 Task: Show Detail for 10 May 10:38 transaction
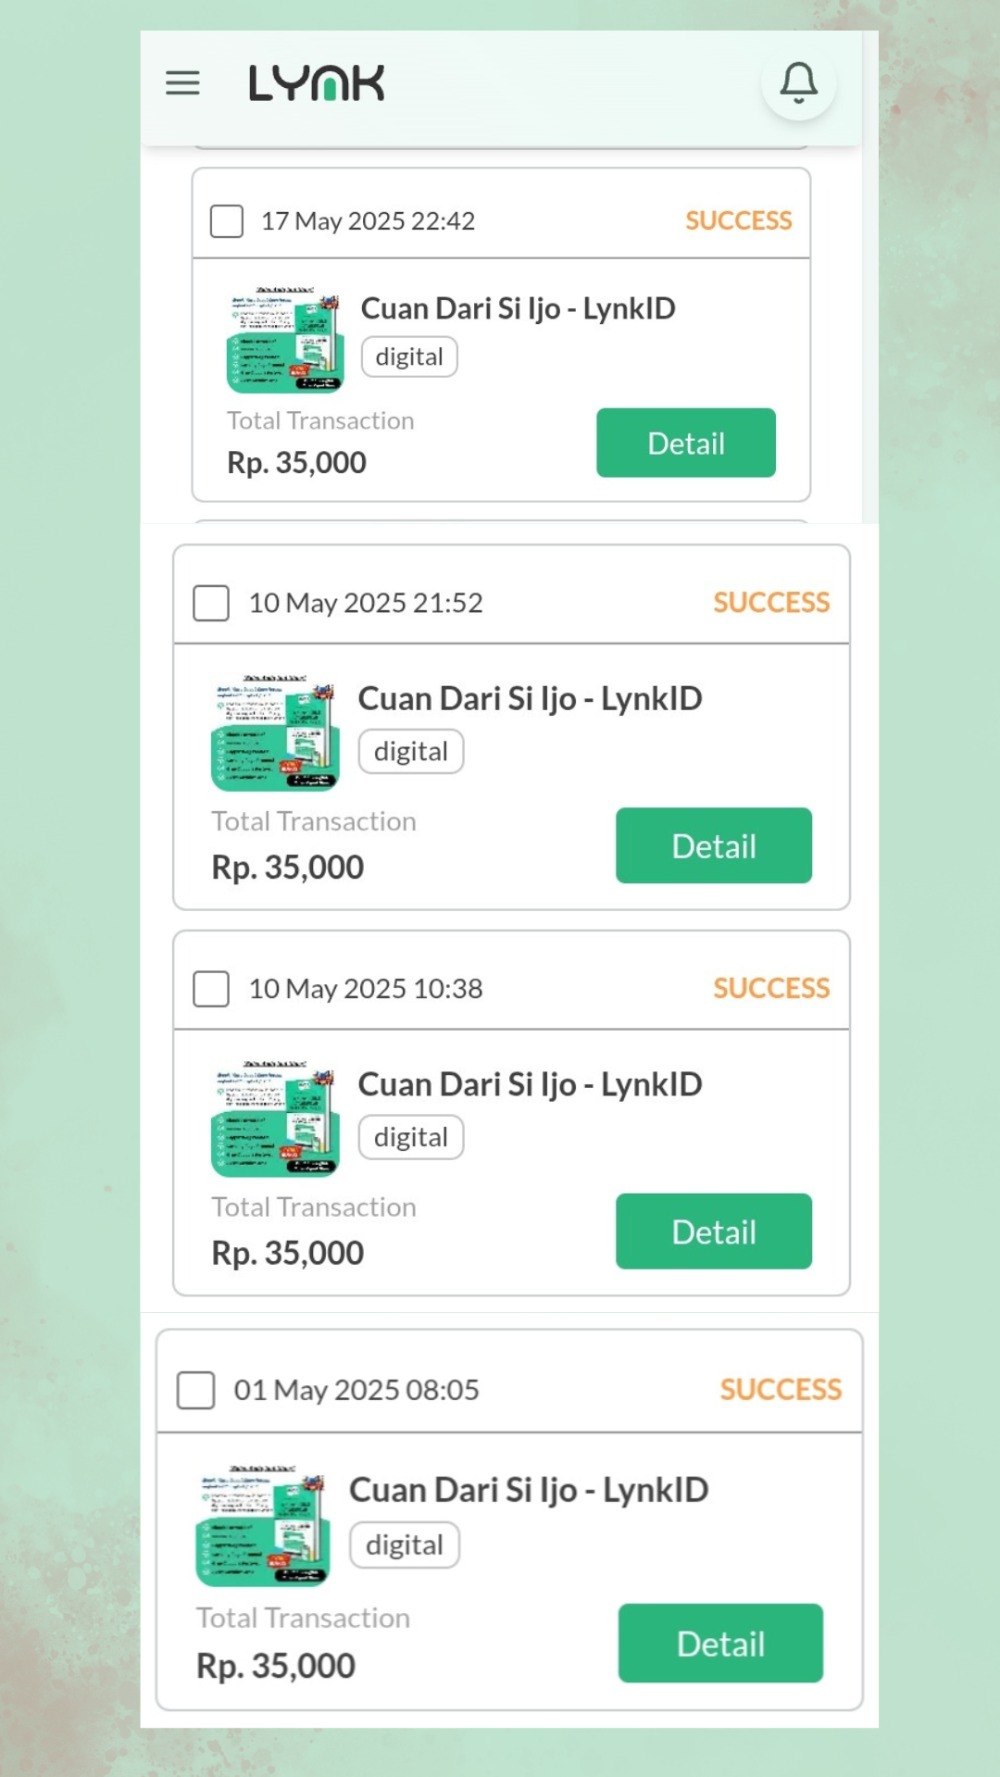click(x=713, y=1232)
